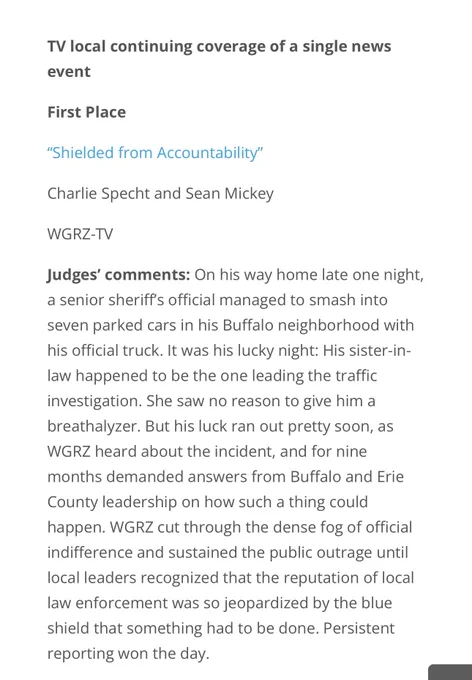Click the word "event" in the heading
Image resolution: width=472 pixels, height=680 pixels.
(x=69, y=72)
